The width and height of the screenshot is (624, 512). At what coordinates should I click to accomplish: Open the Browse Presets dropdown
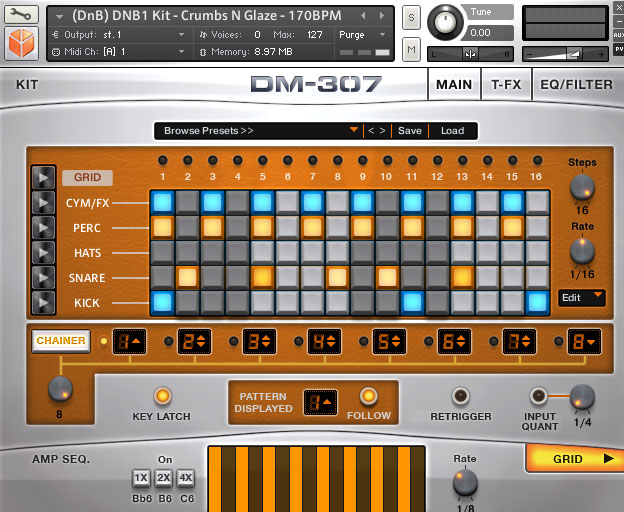(x=258, y=131)
